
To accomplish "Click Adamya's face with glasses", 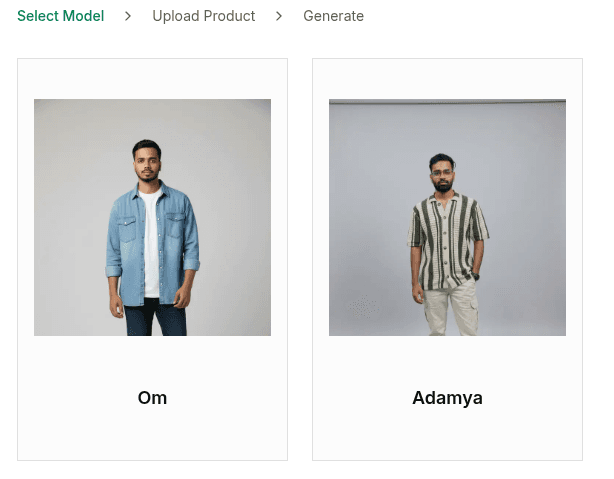I will tap(441, 174).
